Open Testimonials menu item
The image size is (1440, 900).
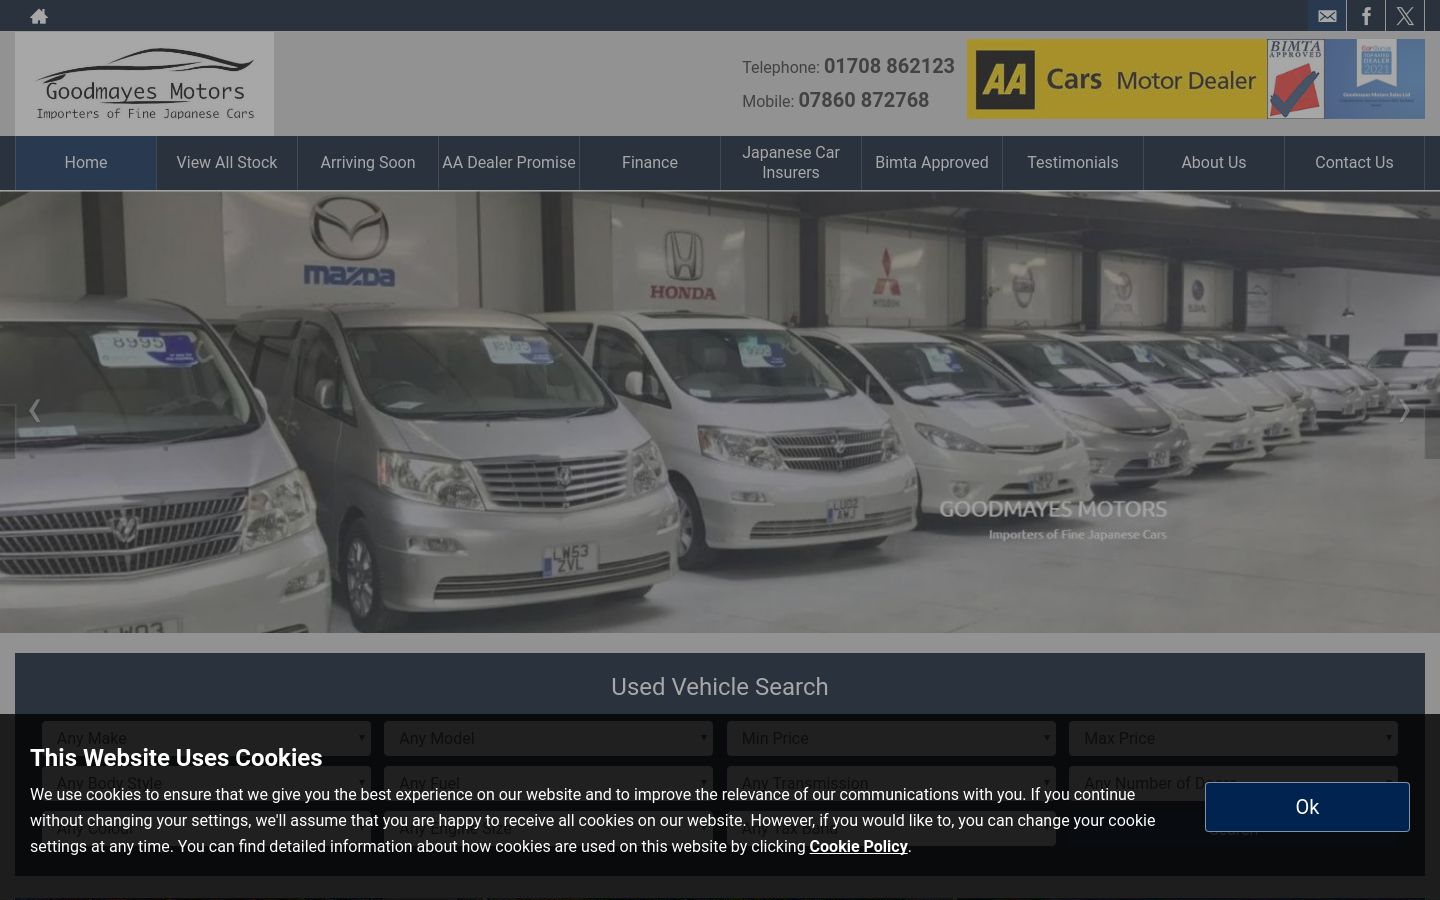click(1073, 163)
